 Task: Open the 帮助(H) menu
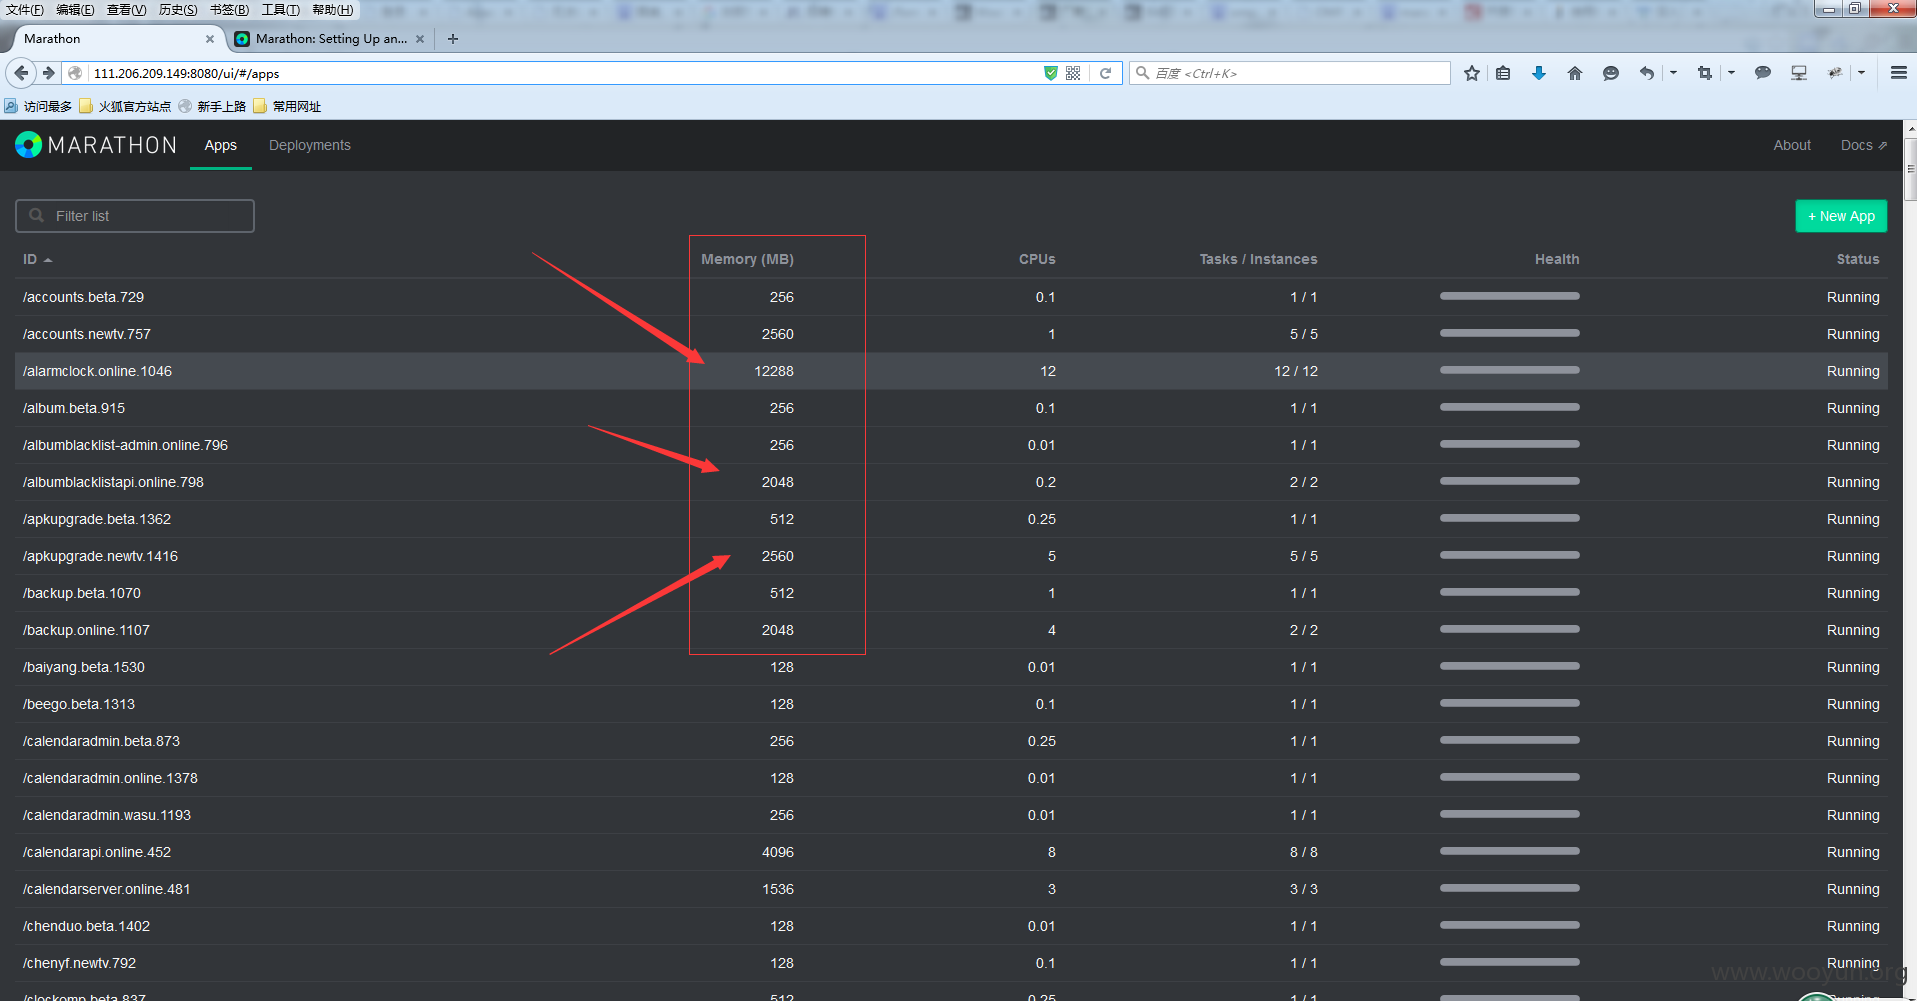tap(333, 9)
